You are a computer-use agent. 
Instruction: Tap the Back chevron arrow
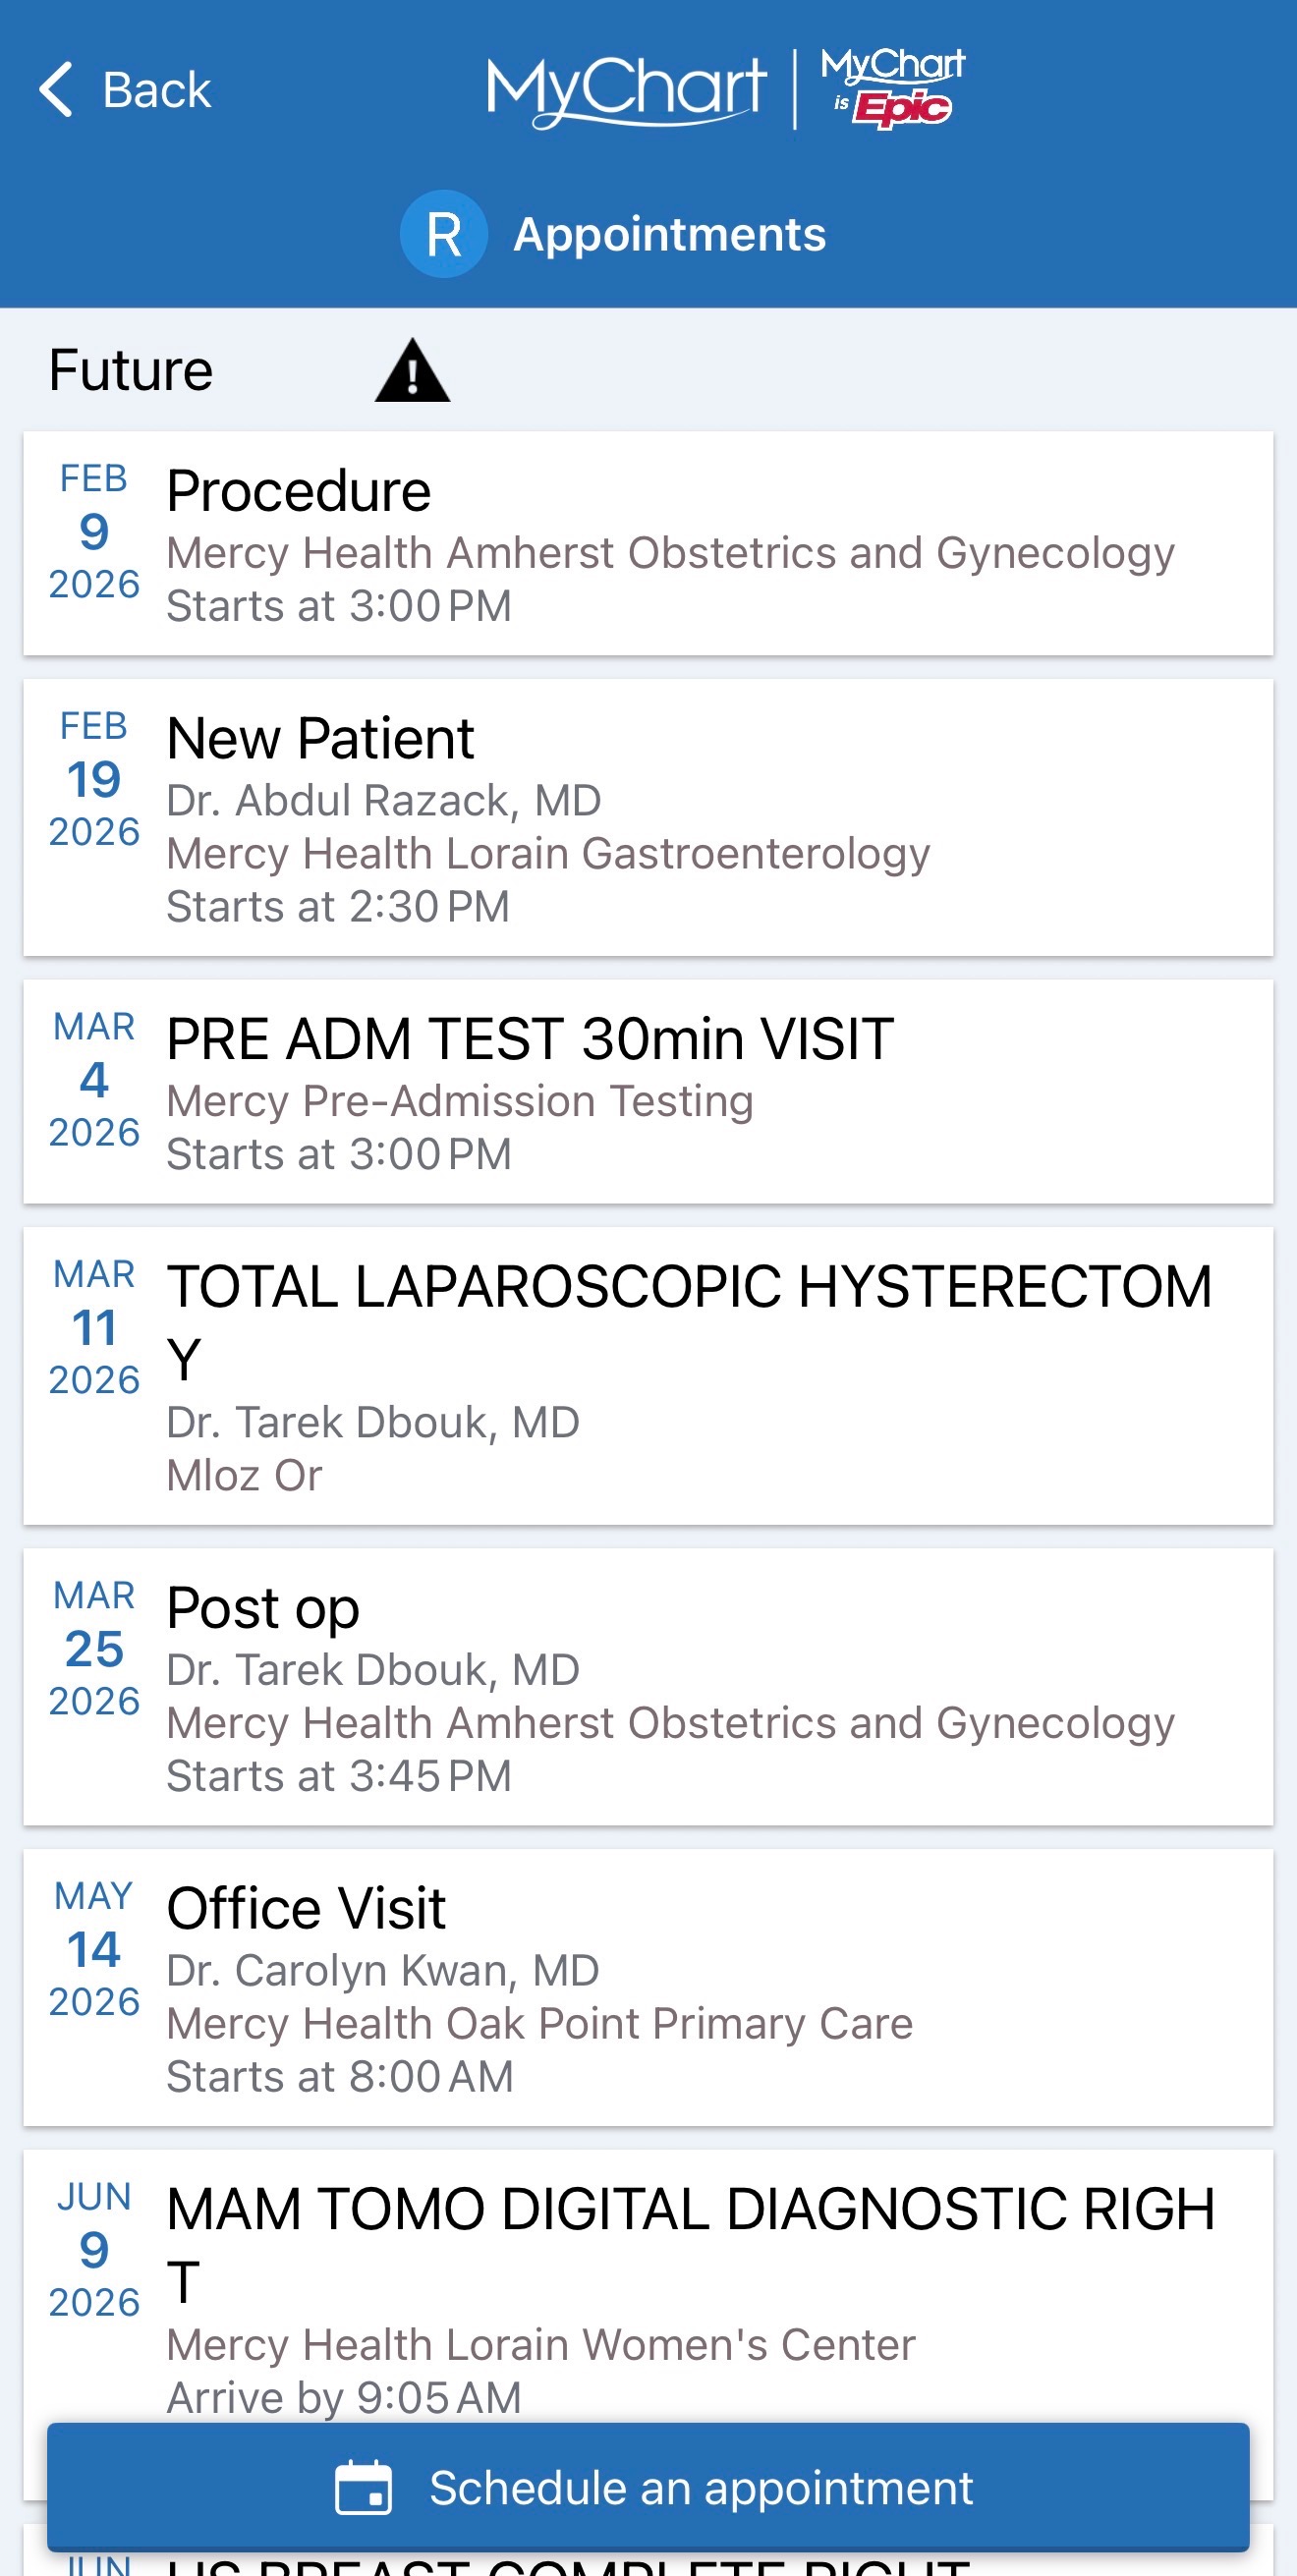(57, 90)
